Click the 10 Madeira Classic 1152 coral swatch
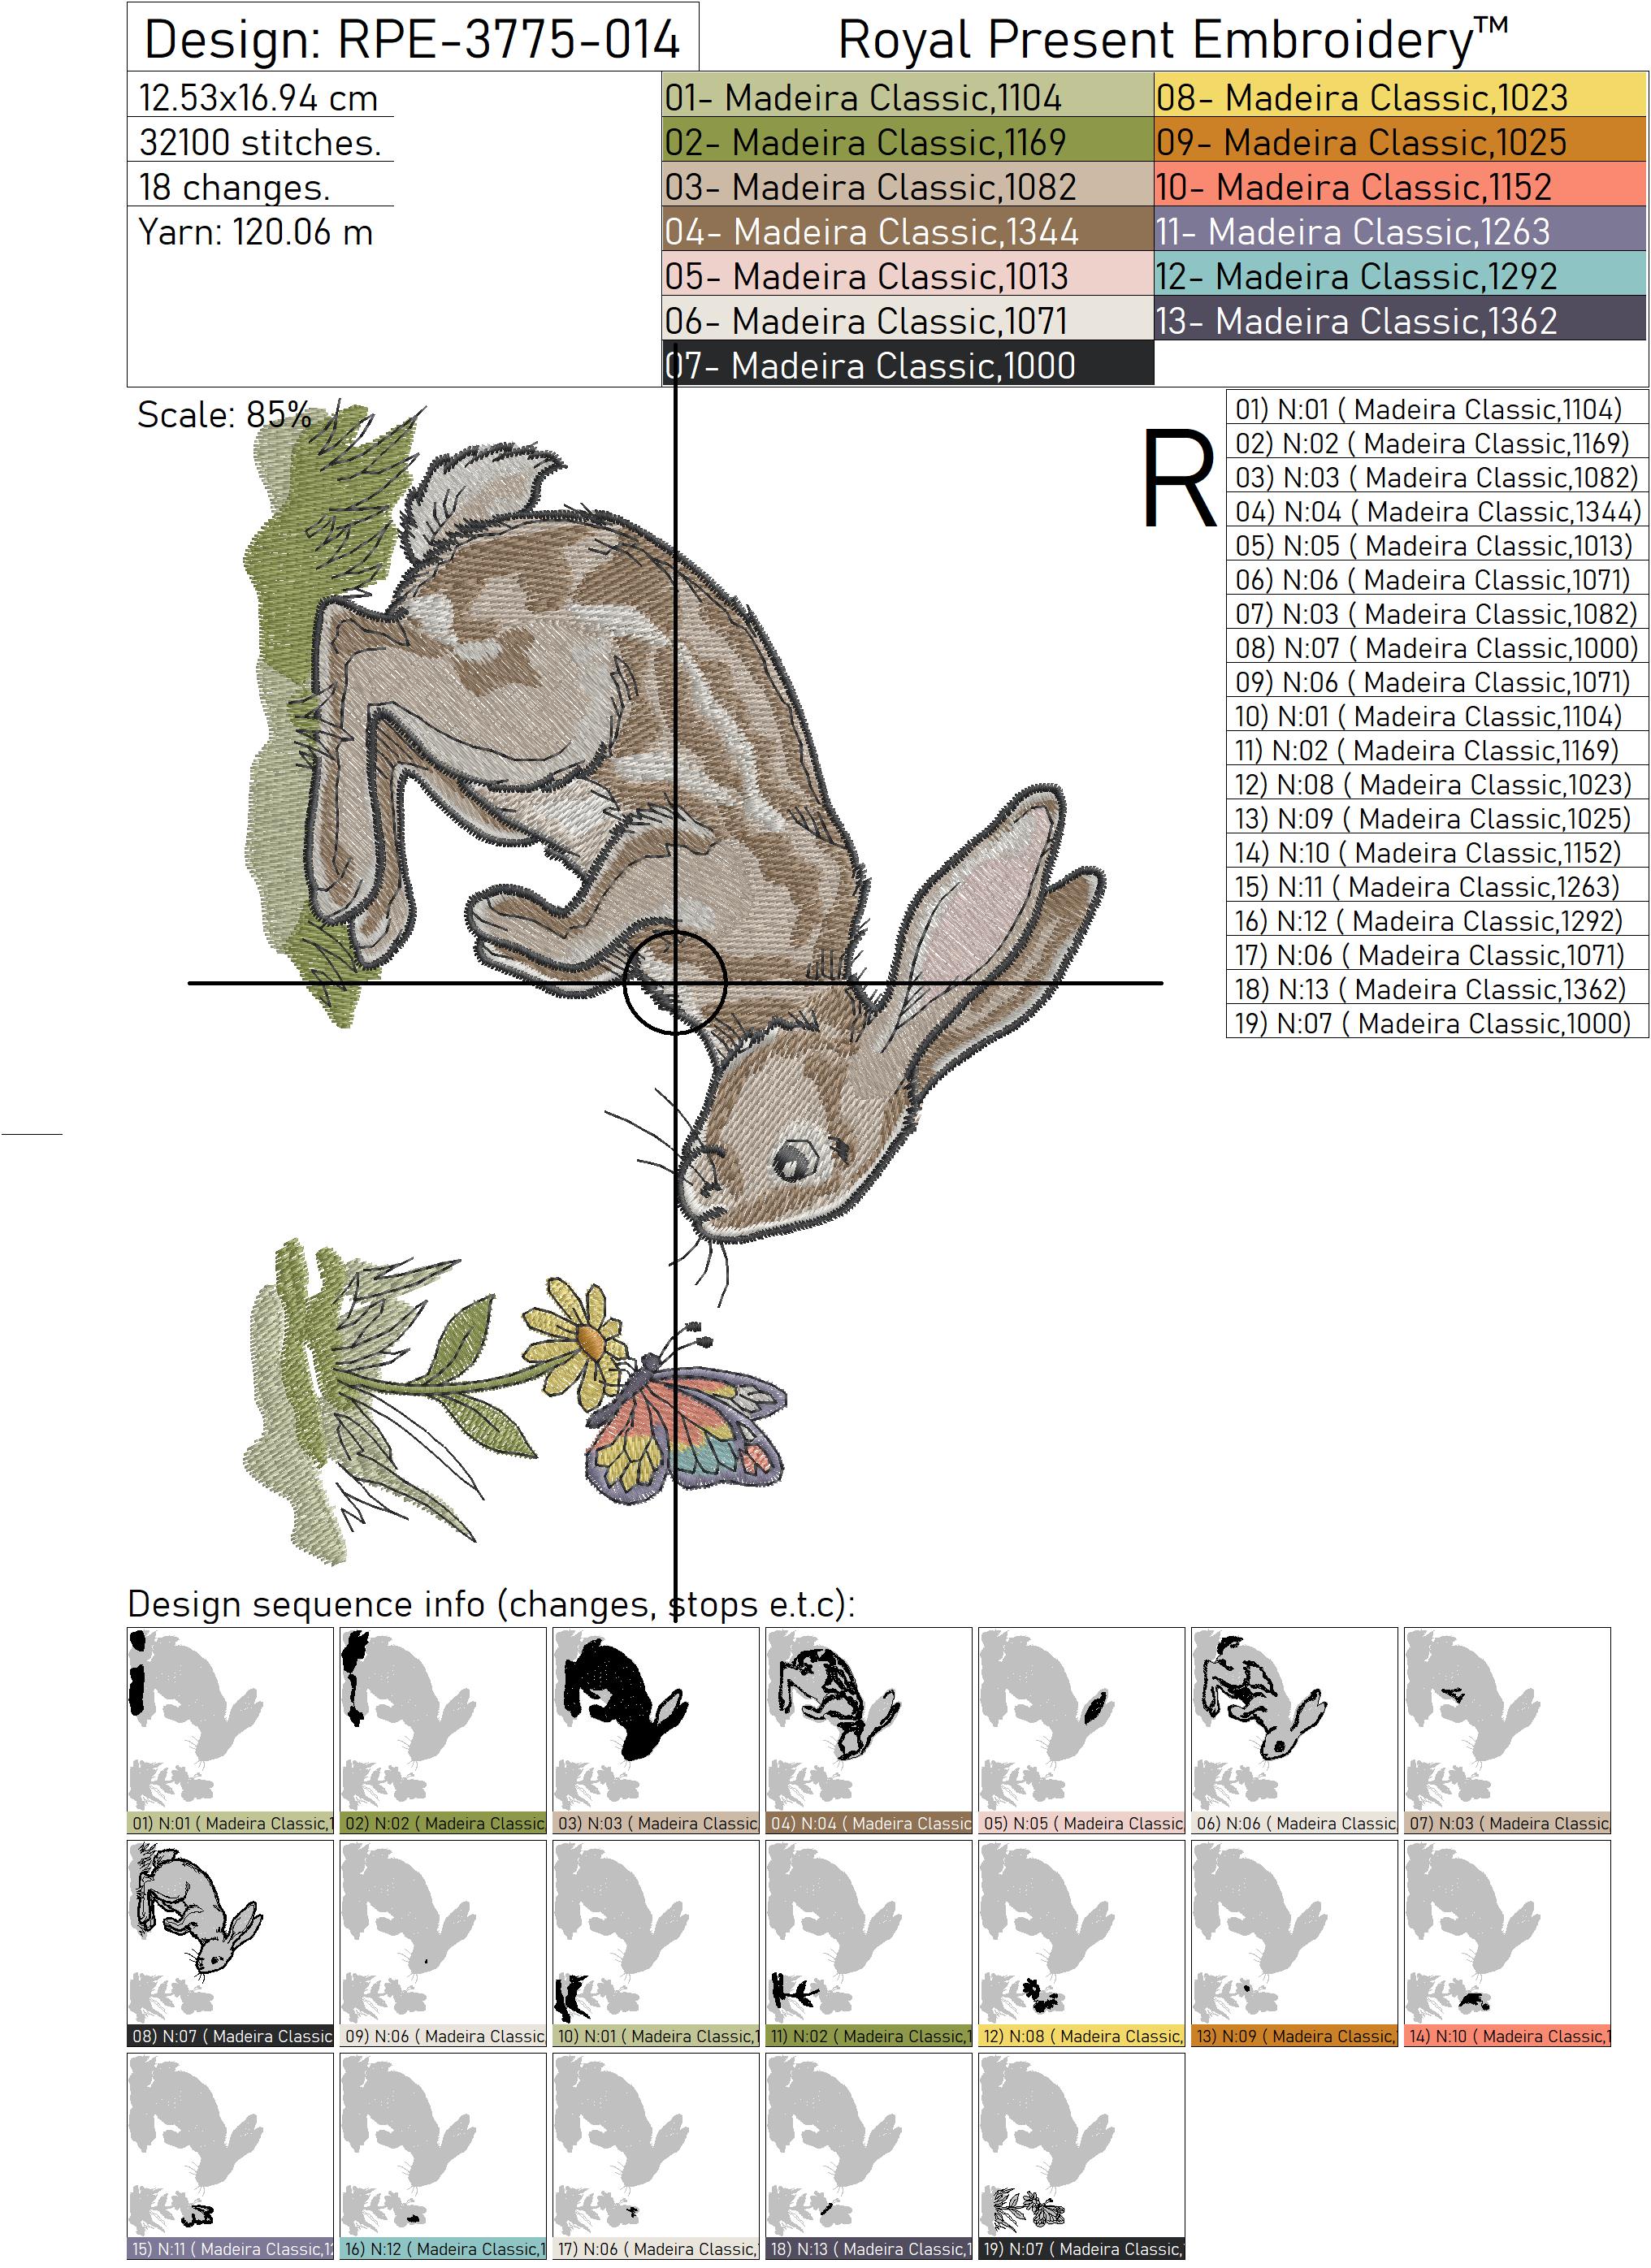The width and height of the screenshot is (1651, 2268). coord(1399,187)
